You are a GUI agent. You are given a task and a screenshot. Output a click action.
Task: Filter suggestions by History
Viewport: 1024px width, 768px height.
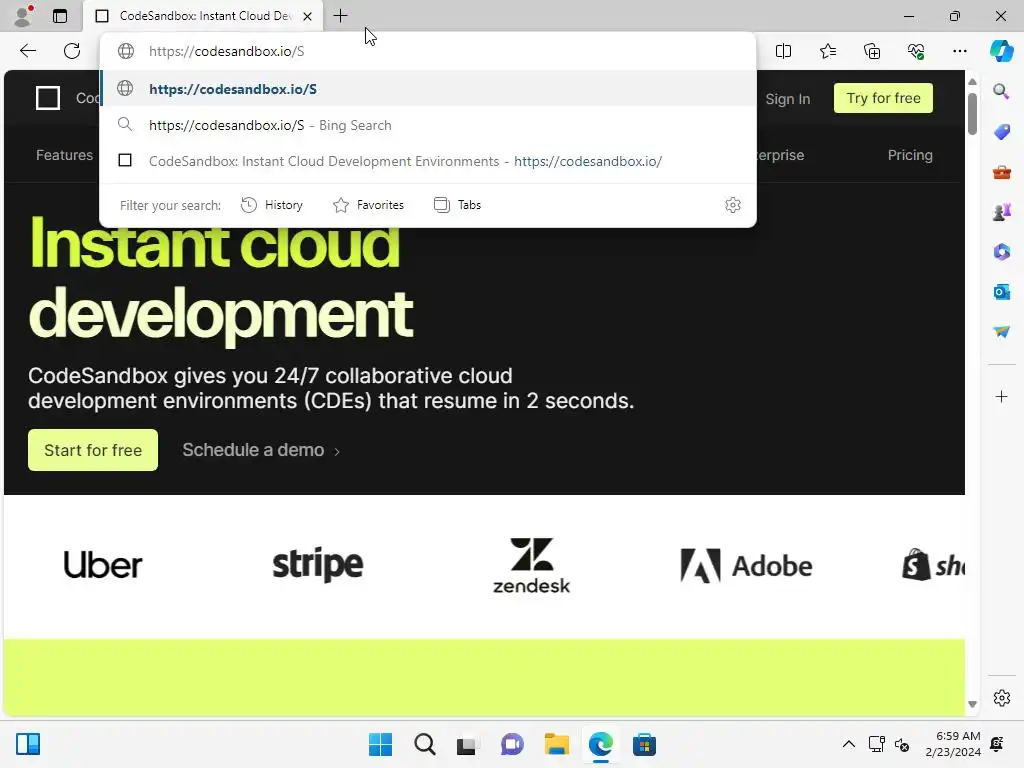click(x=272, y=205)
